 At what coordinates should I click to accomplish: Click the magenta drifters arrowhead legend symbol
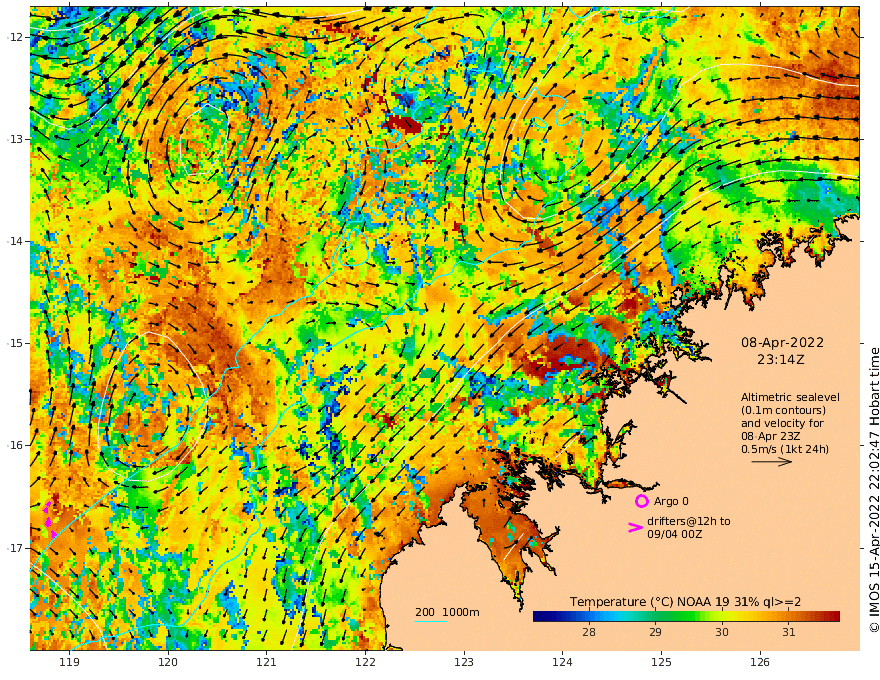click(x=635, y=527)
